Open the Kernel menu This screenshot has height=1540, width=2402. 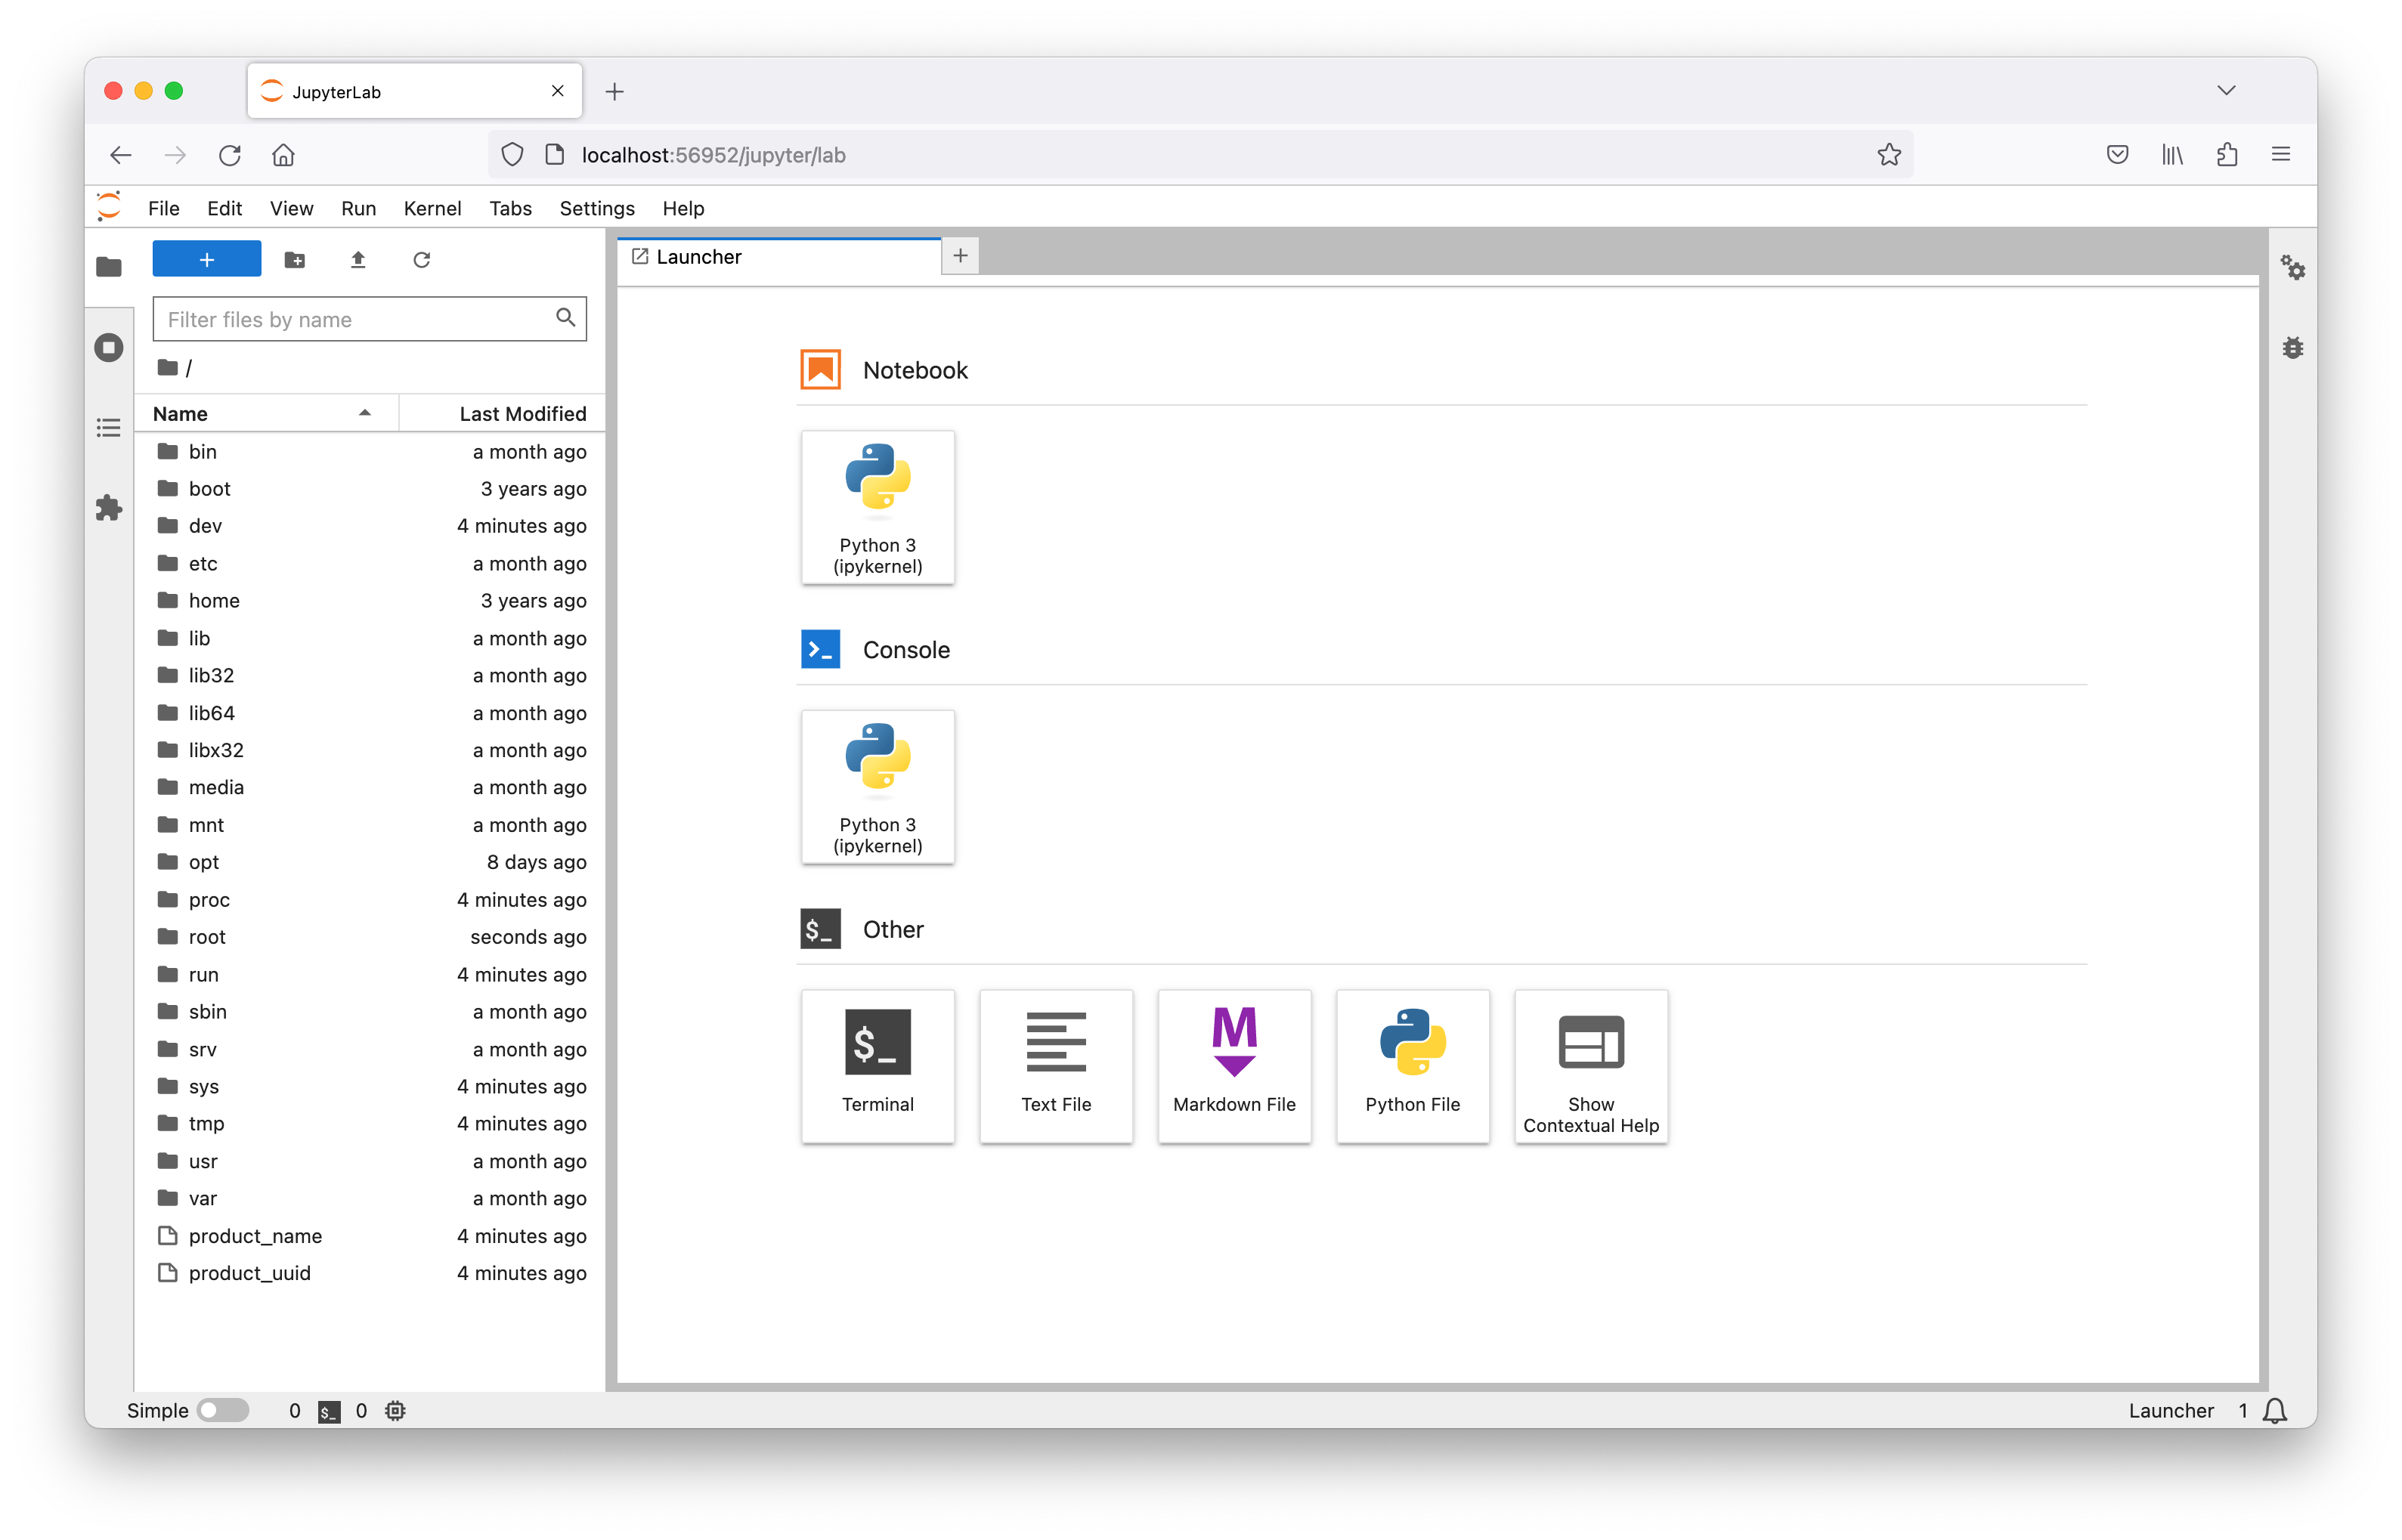click(432, 208)
